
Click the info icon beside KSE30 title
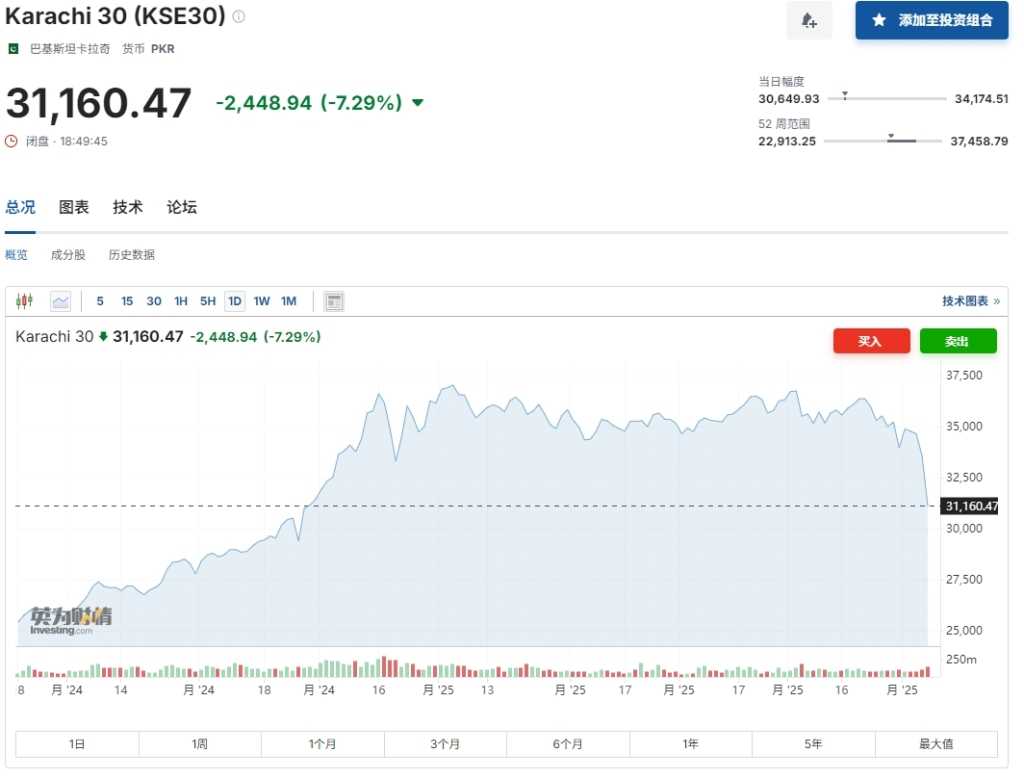coord(238,17)
